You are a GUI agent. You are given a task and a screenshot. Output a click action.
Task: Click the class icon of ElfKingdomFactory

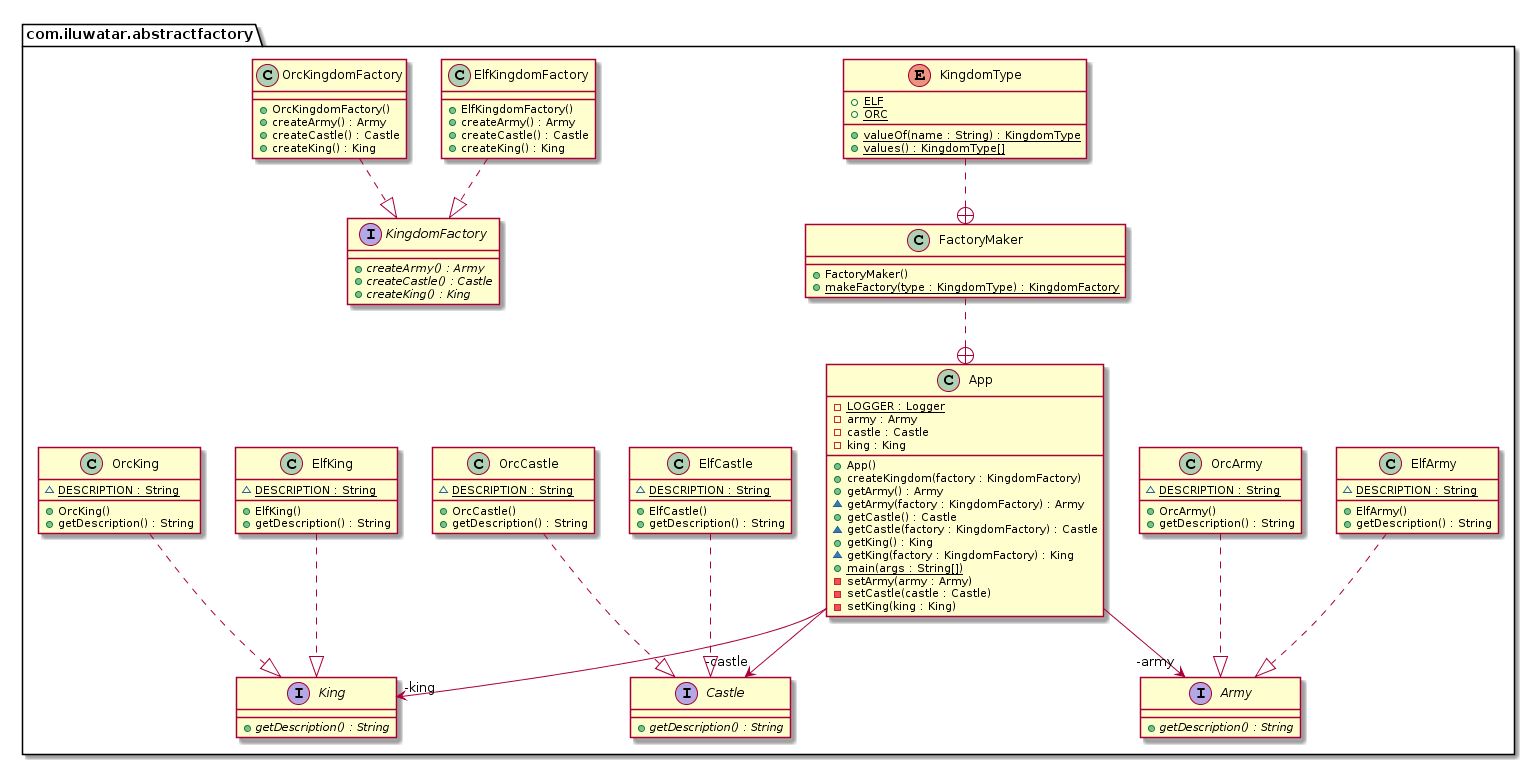pos(458,75)
